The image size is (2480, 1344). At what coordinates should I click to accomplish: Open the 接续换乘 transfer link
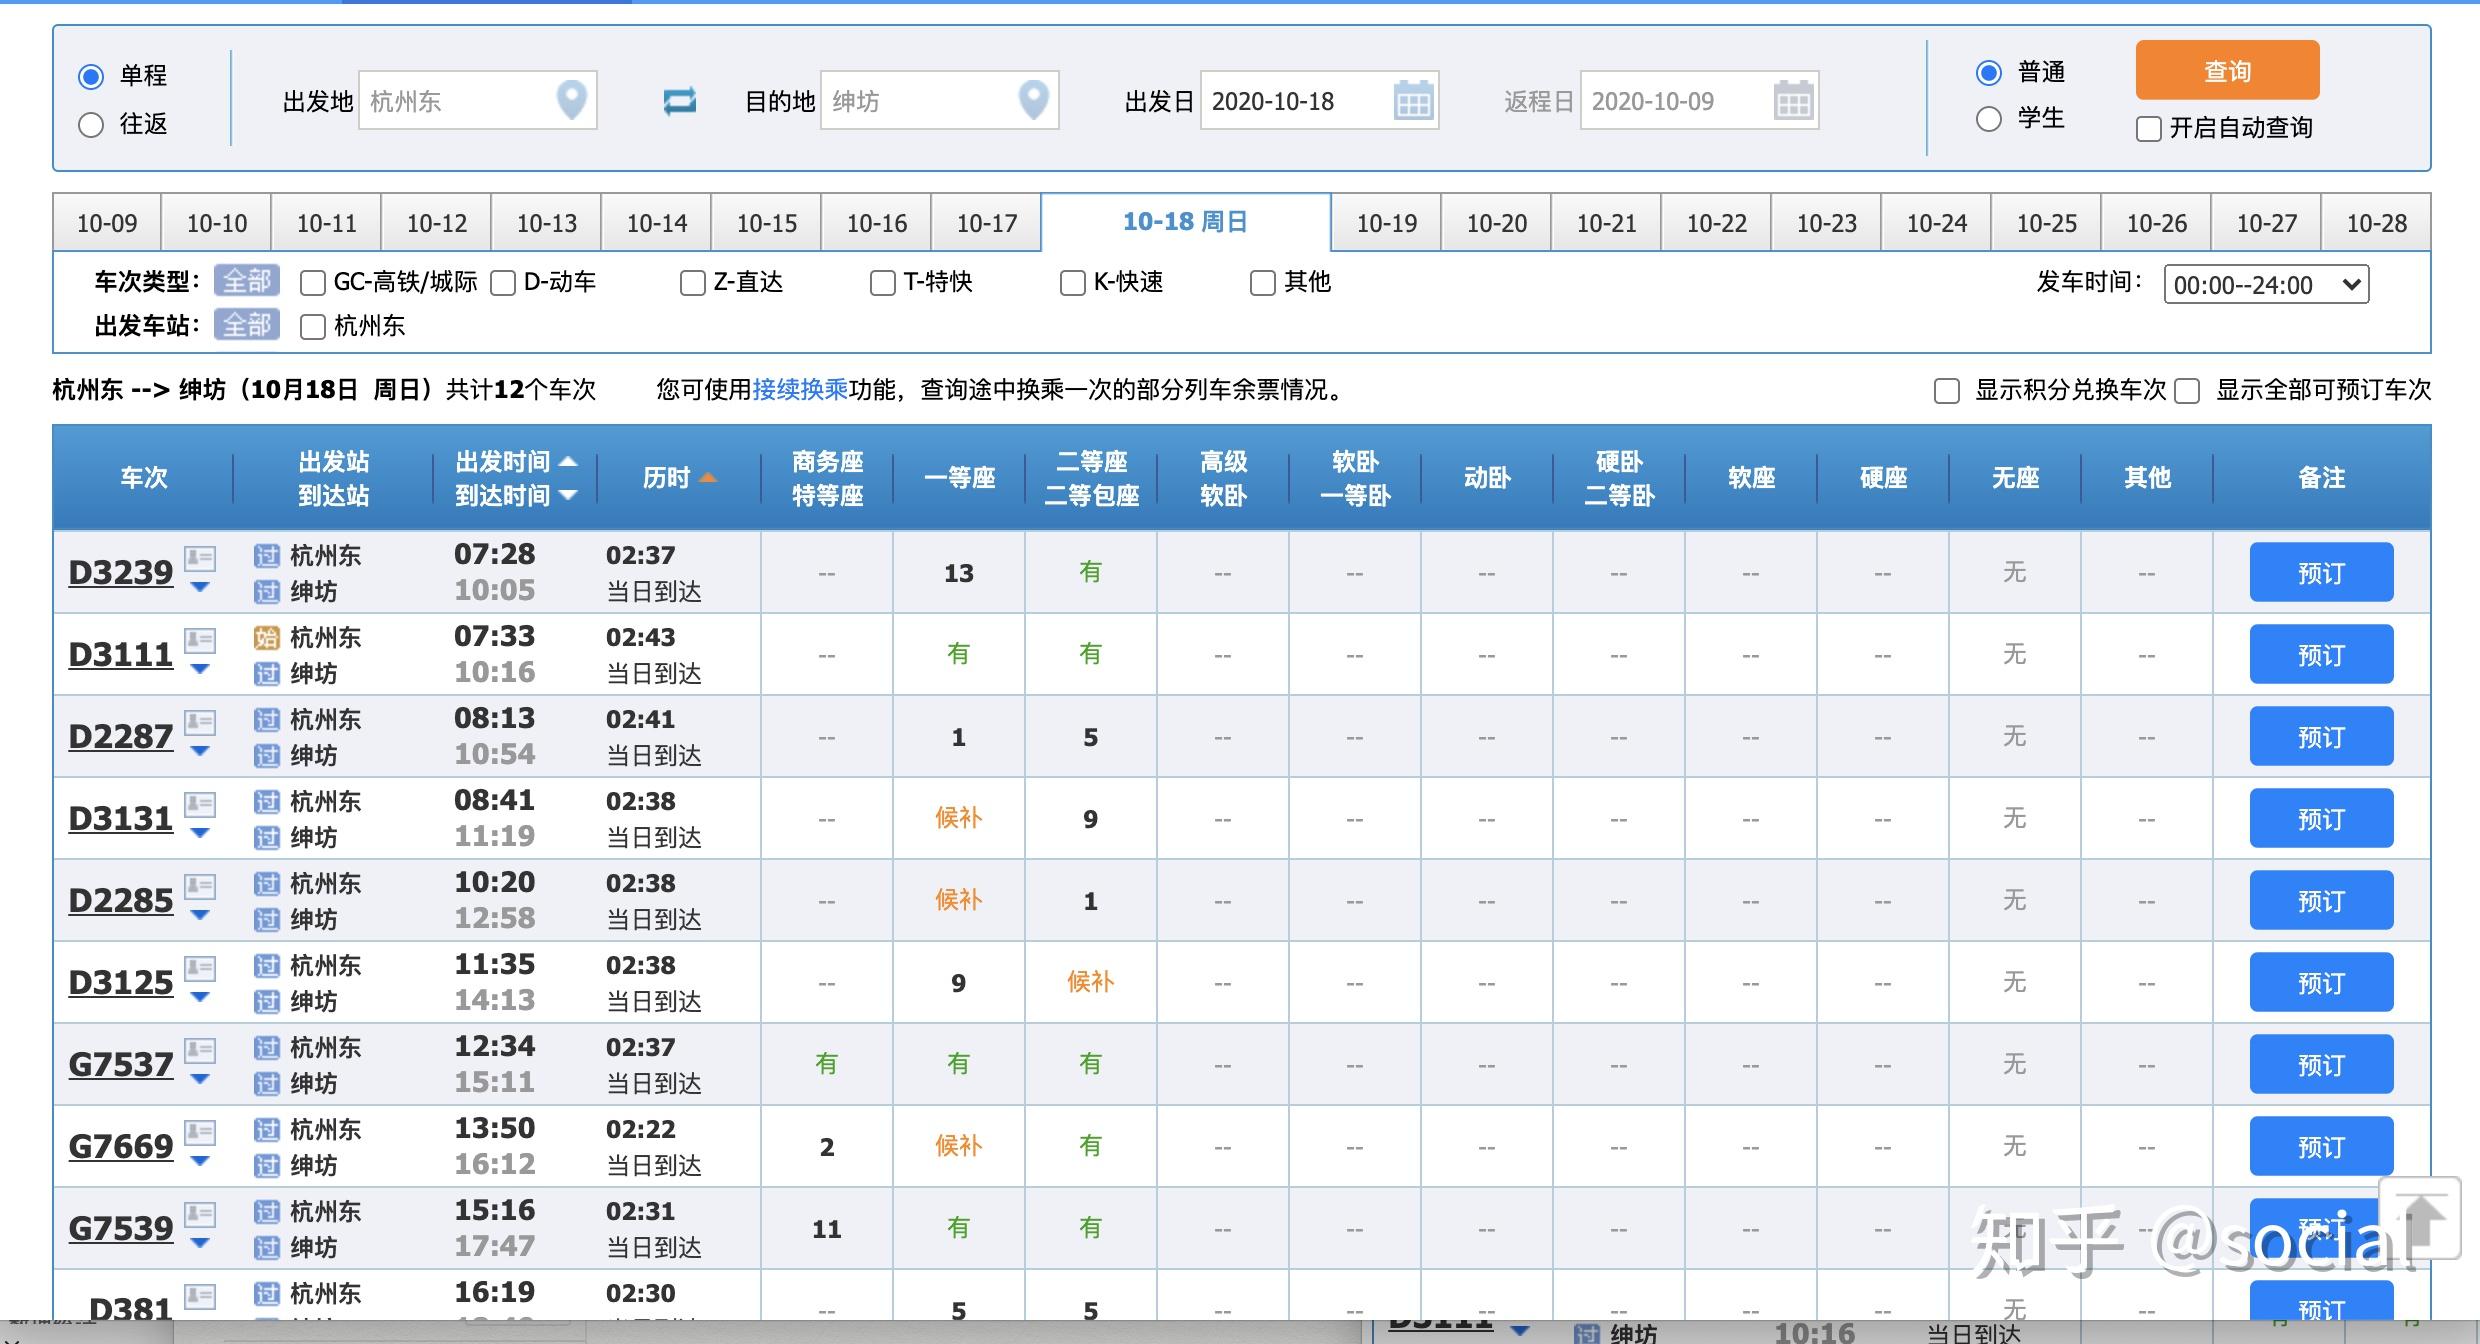[800, 390]
